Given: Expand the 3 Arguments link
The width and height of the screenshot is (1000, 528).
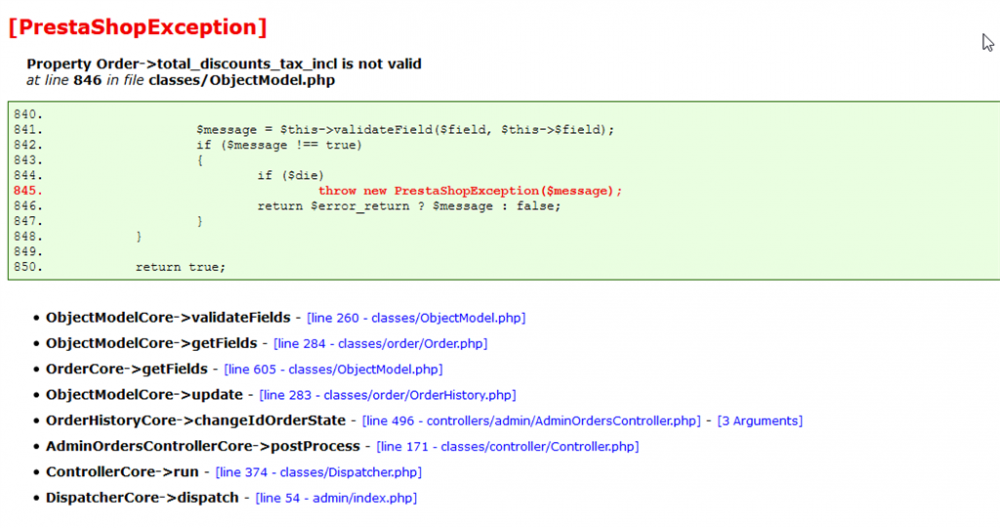Looking at the screenshot, I should 760,421.
